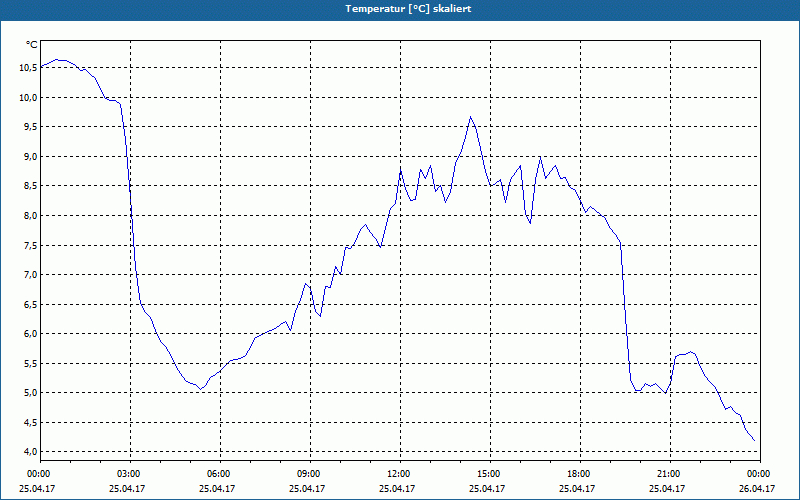Viewport: 800px width, 500px height.
Task: Pick the 18:00 label on the time axis
Action: 580,474
